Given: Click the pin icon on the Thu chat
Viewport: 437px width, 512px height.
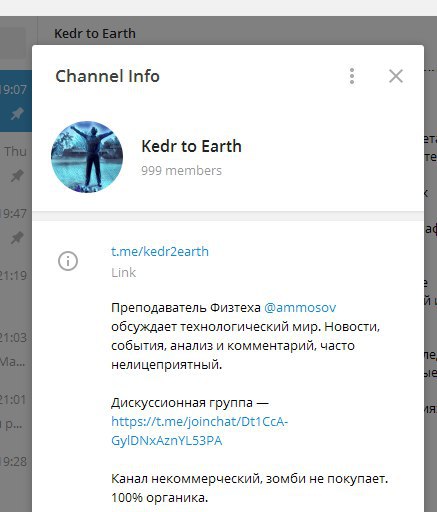Looking at the screenshot, I should (17, 175).
